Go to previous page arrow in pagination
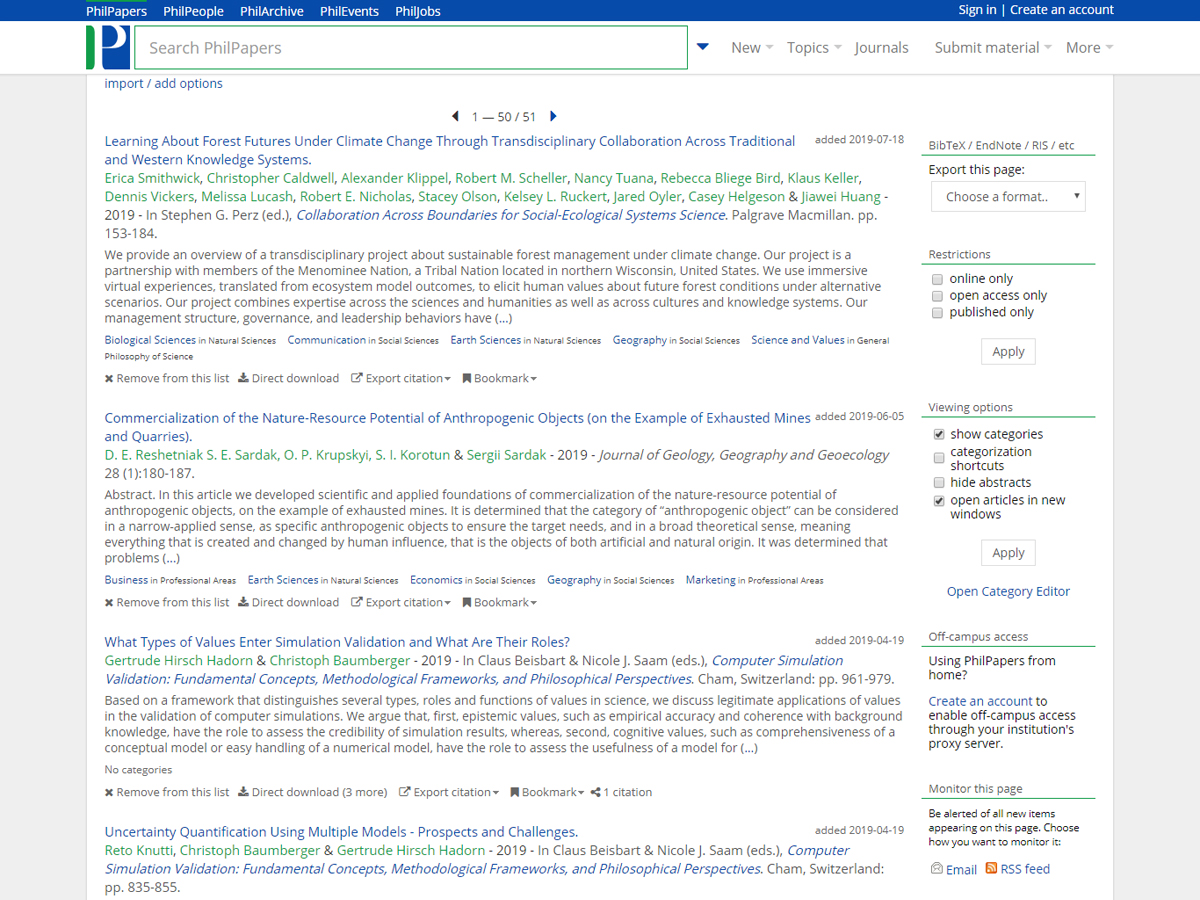 coord(456,117)
